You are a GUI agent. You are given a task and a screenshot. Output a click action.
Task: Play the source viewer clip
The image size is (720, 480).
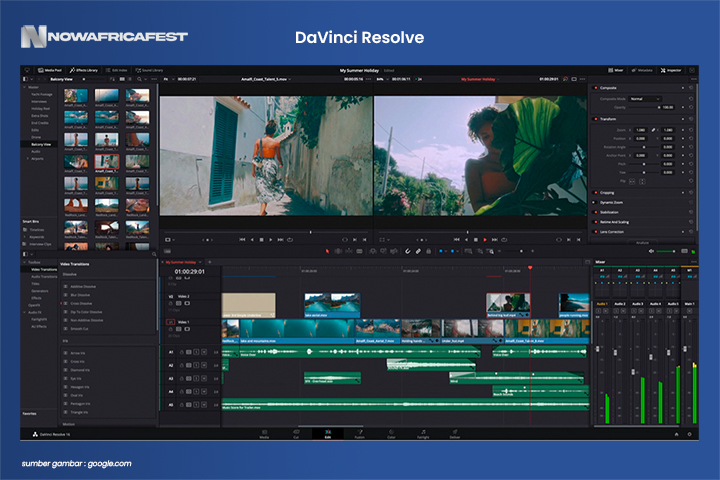pyautogui.click(x=271, y=240)
